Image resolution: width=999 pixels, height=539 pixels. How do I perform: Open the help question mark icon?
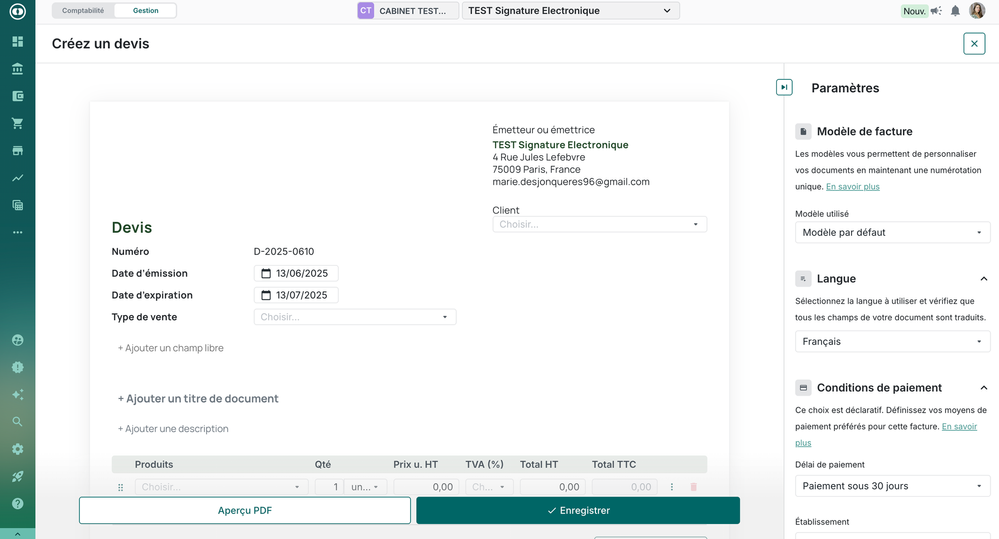17,504
